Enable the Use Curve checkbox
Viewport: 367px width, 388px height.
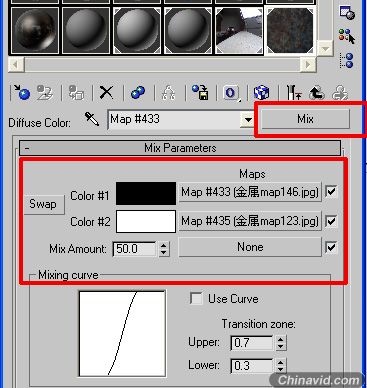(x=196, y=298)
